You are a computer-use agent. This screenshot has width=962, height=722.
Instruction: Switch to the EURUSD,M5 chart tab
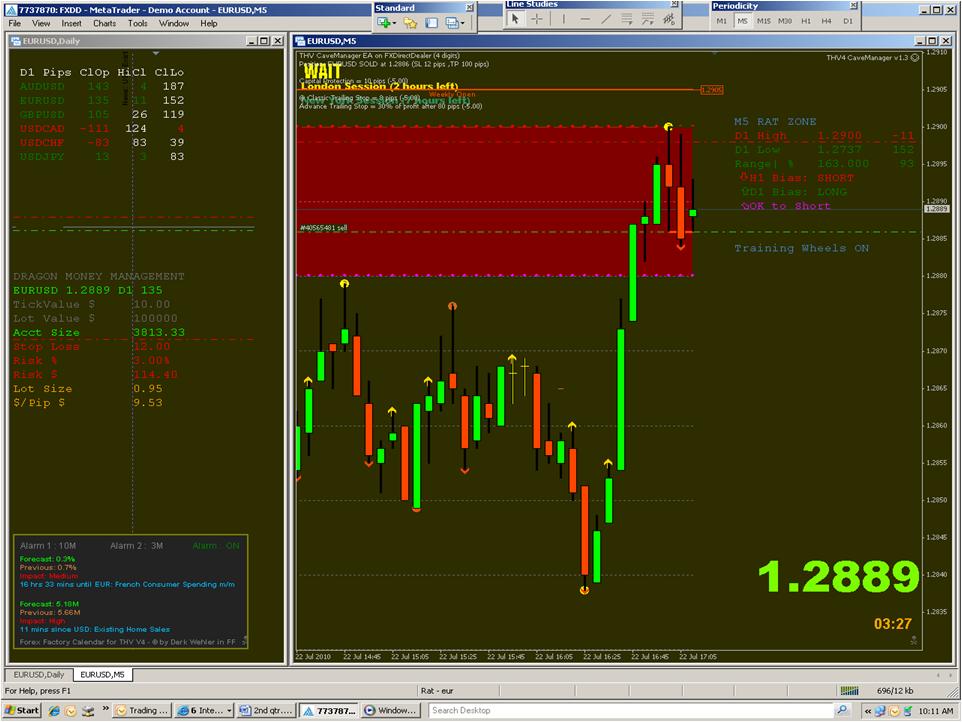click(102, 675)
